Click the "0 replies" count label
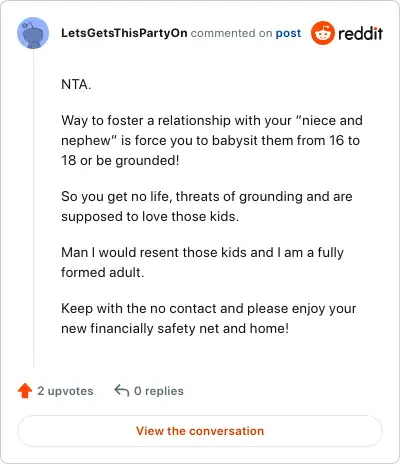Image resolution: width=400 pixels, height=464 pixels. coord(159,391)
